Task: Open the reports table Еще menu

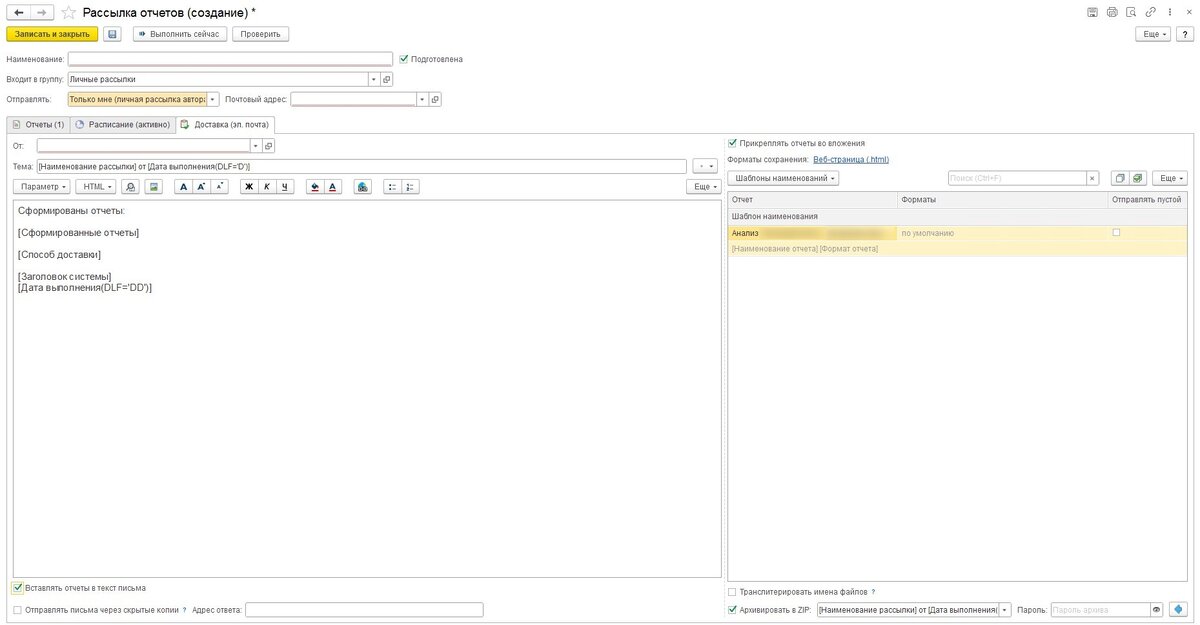Action: point(1169,178)
